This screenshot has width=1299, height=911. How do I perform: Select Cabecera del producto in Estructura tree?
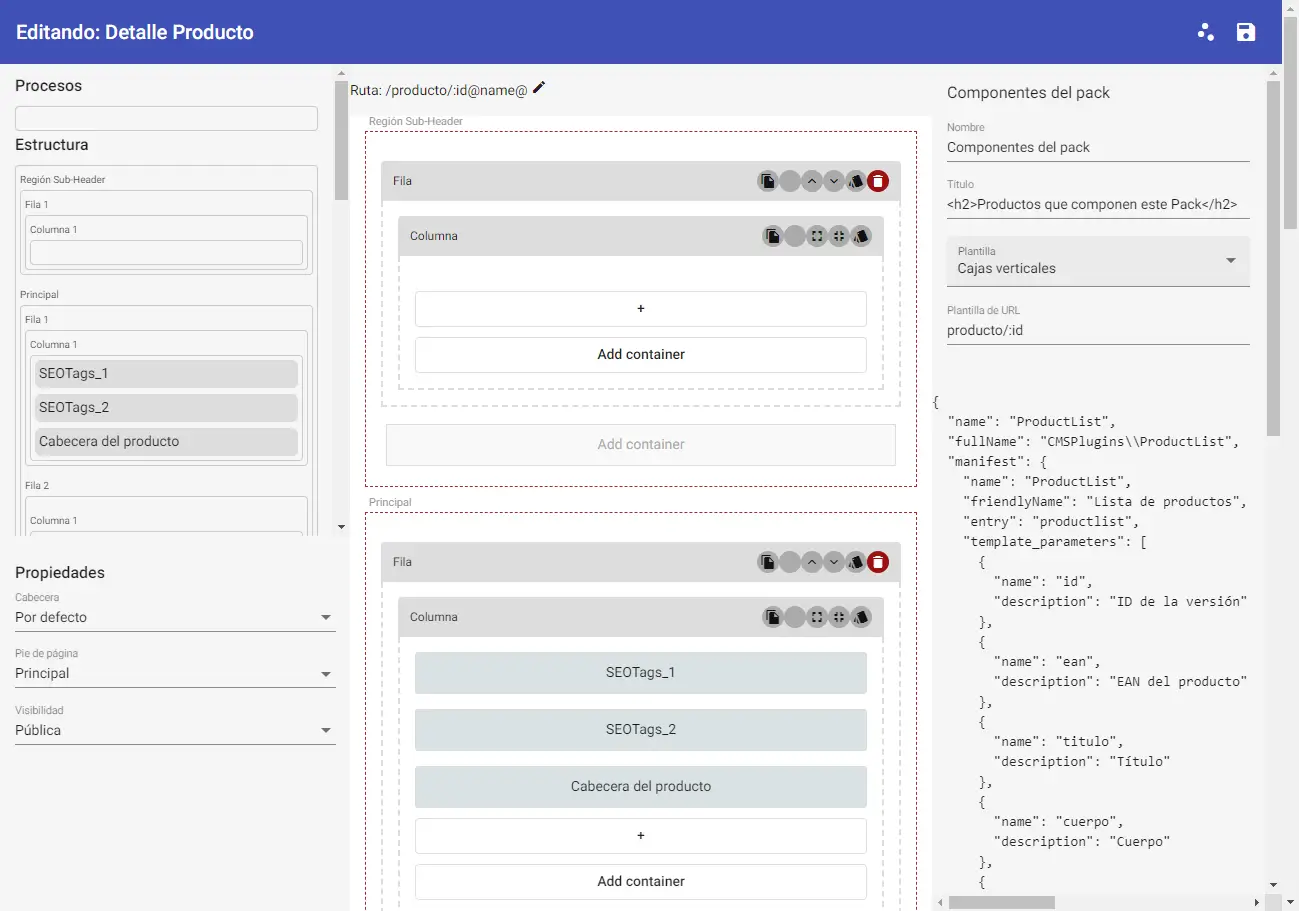(x=166, y=441)
